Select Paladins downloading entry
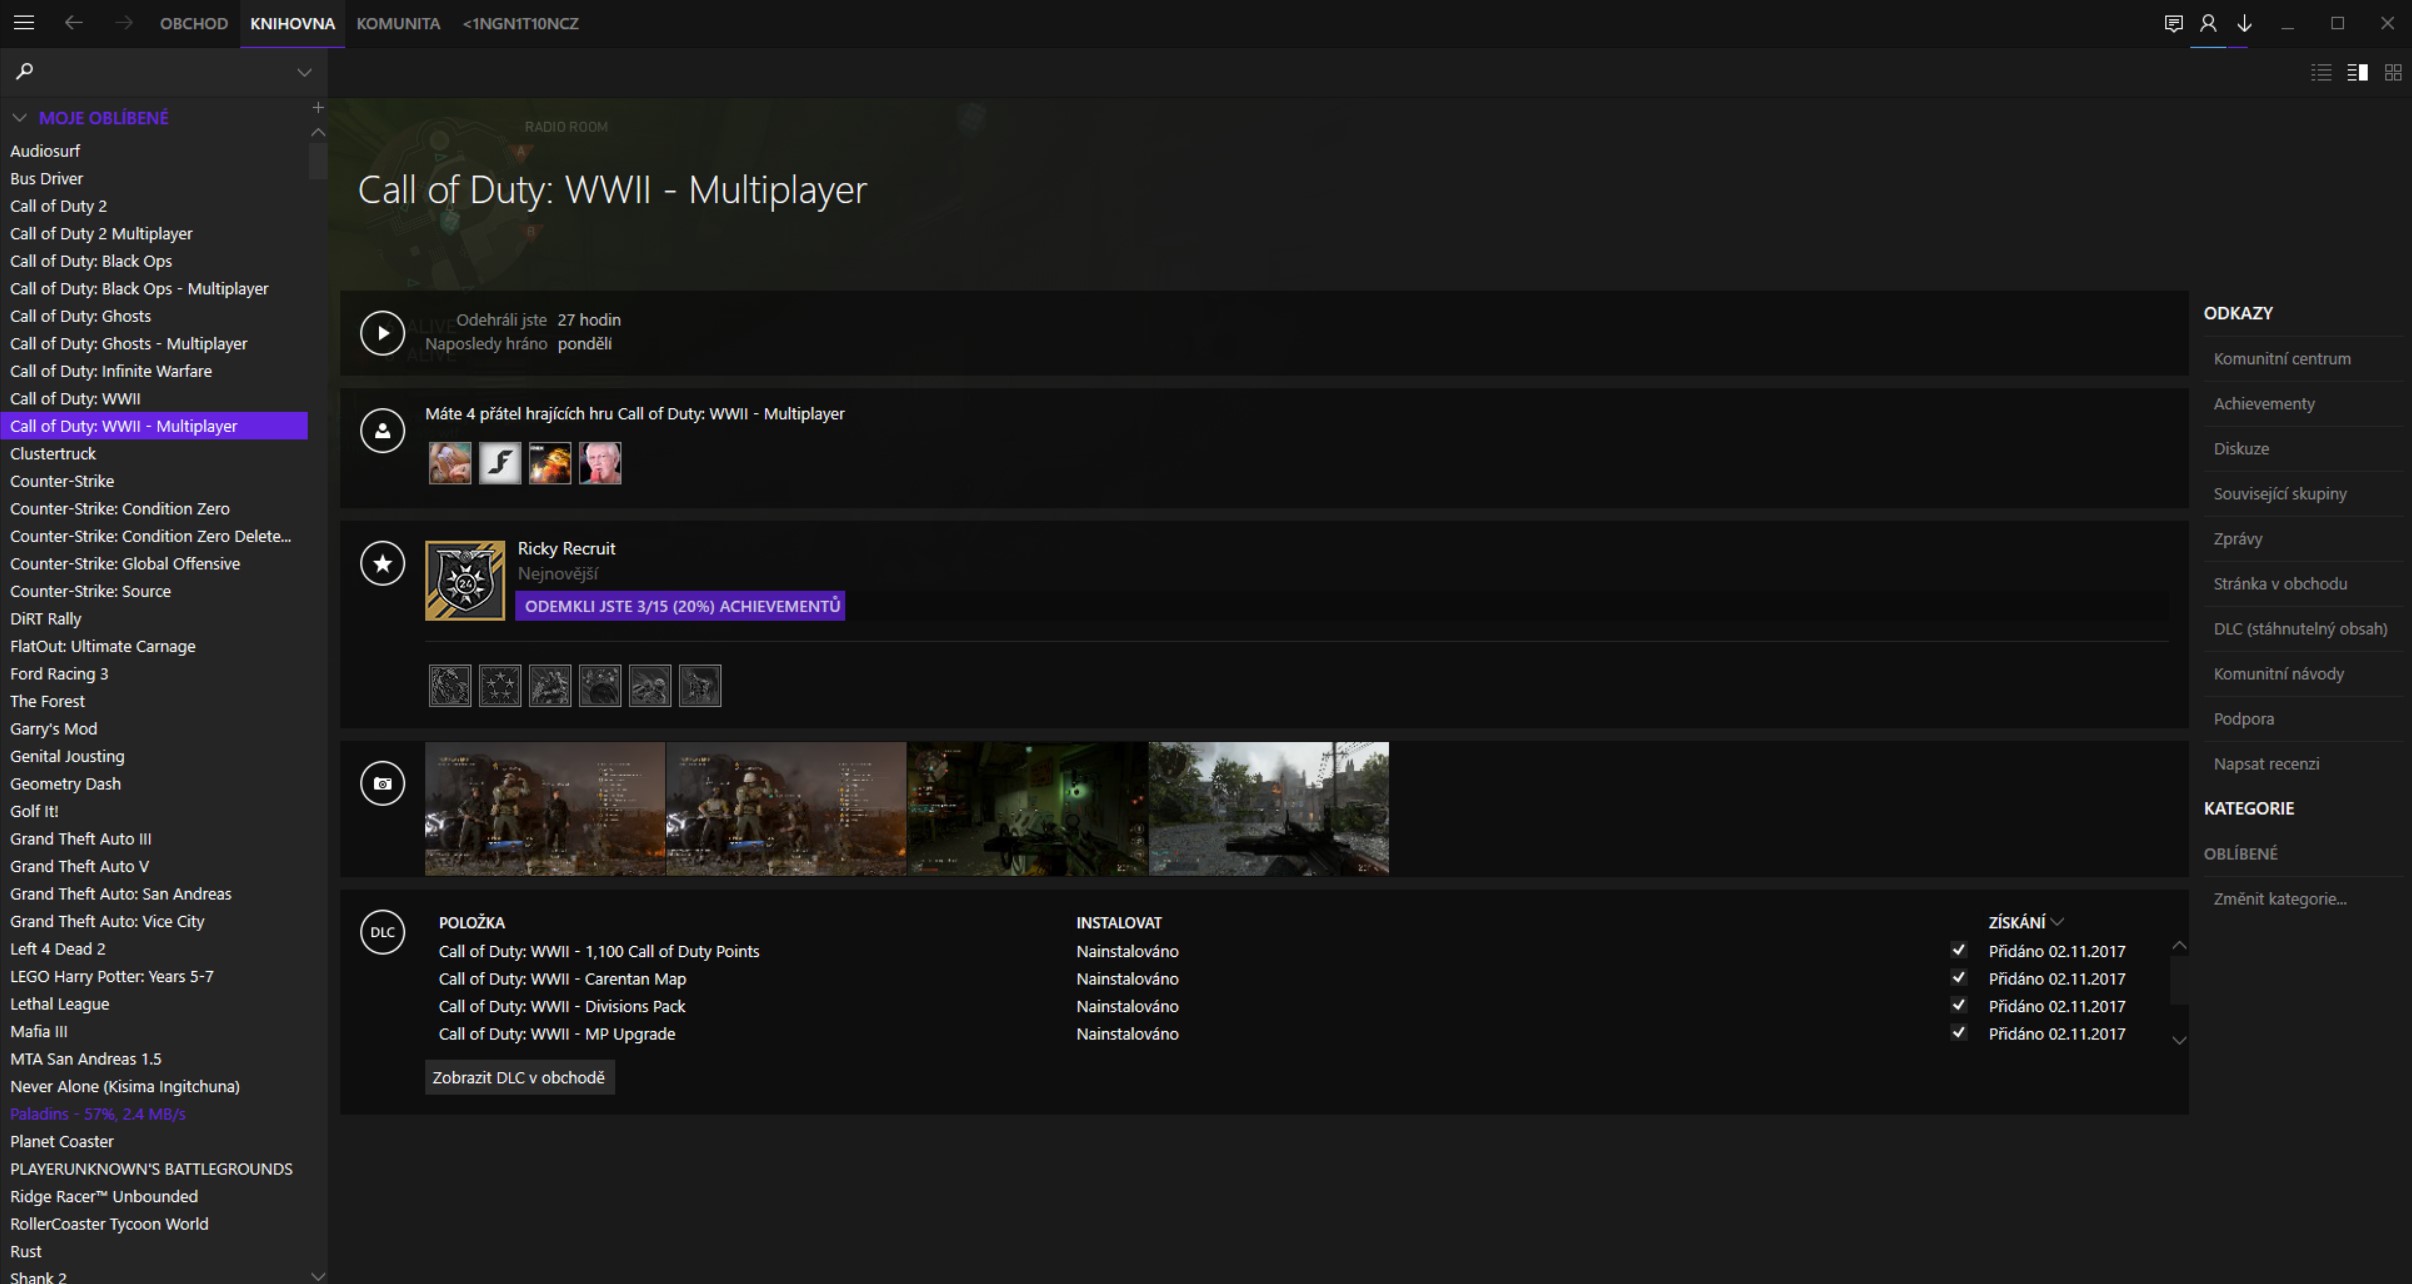2412x1284 pixels. (98, 1113)
